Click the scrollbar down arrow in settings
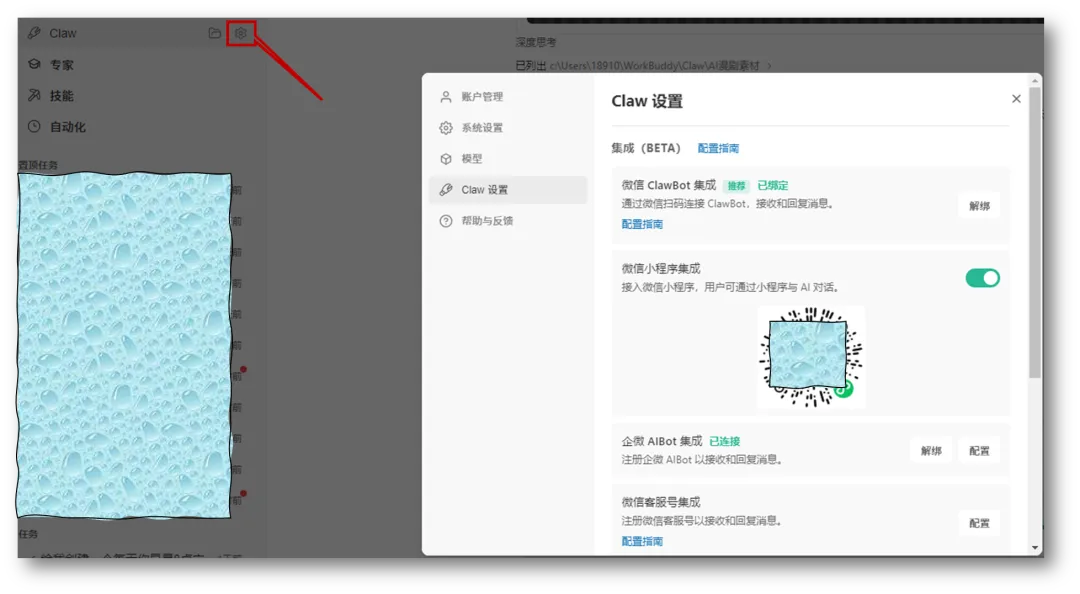 (1035, 548)
